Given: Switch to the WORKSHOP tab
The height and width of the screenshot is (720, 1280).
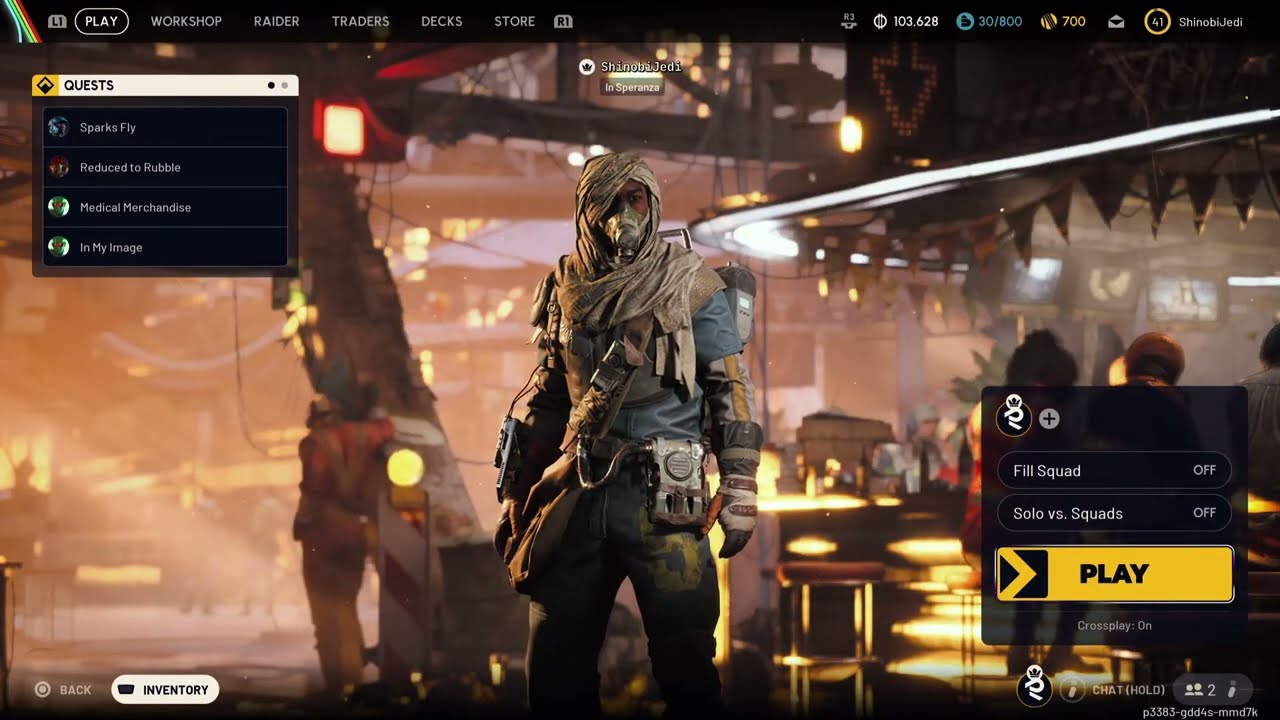Looking at the screenshot, I should 186,21.
